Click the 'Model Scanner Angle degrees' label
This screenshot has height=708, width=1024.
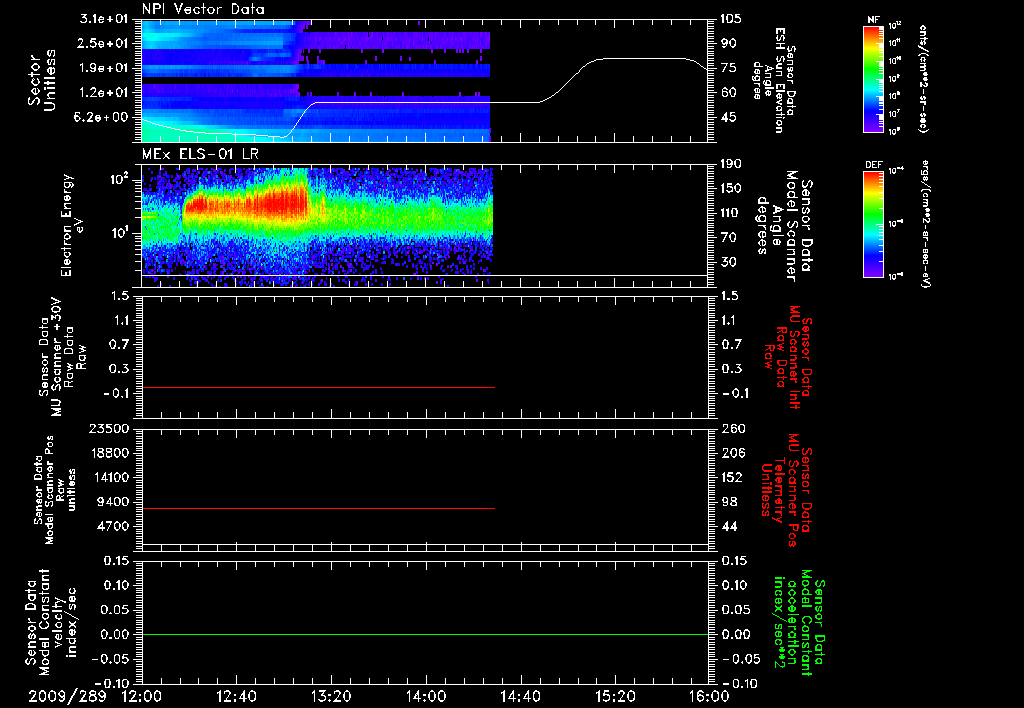click(784, 225)
